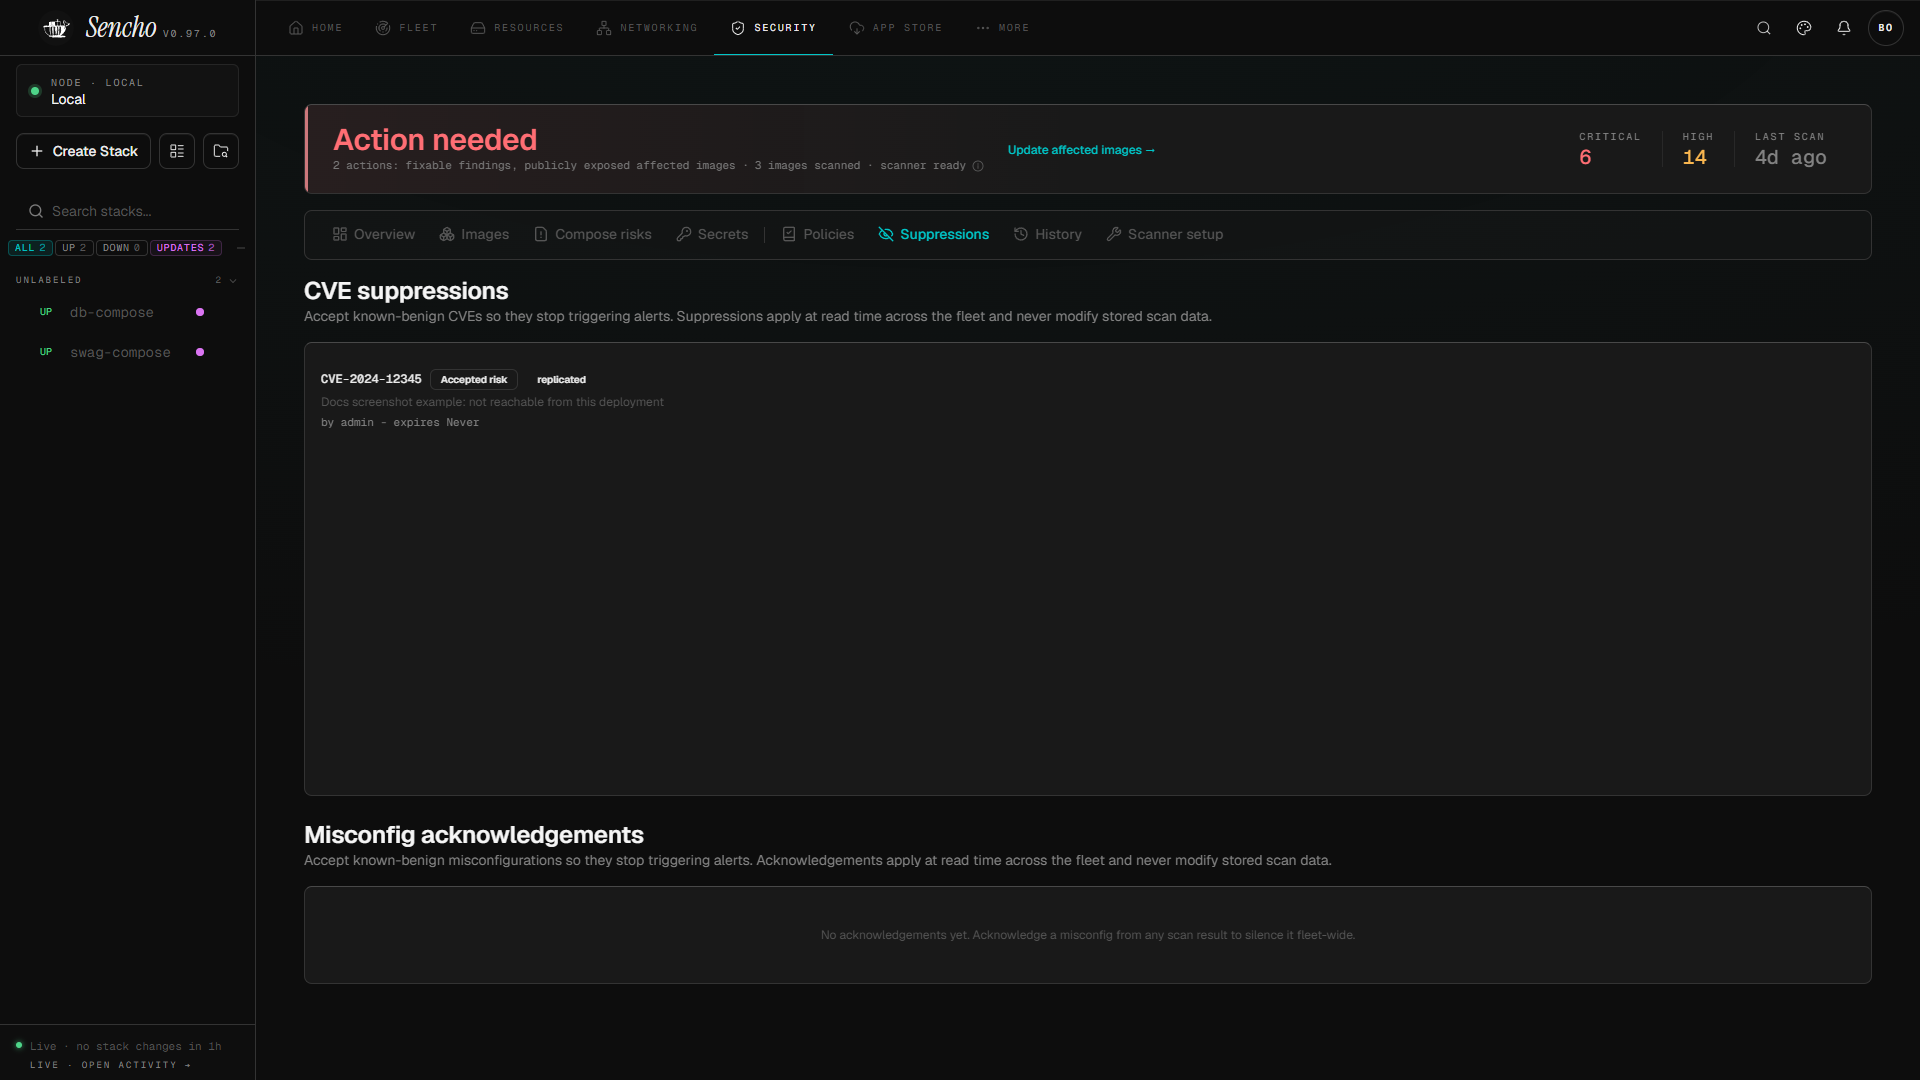Click the scanner ready info icon
The width and height of the screenshot is (1920, 1080).
pos(978,166)
